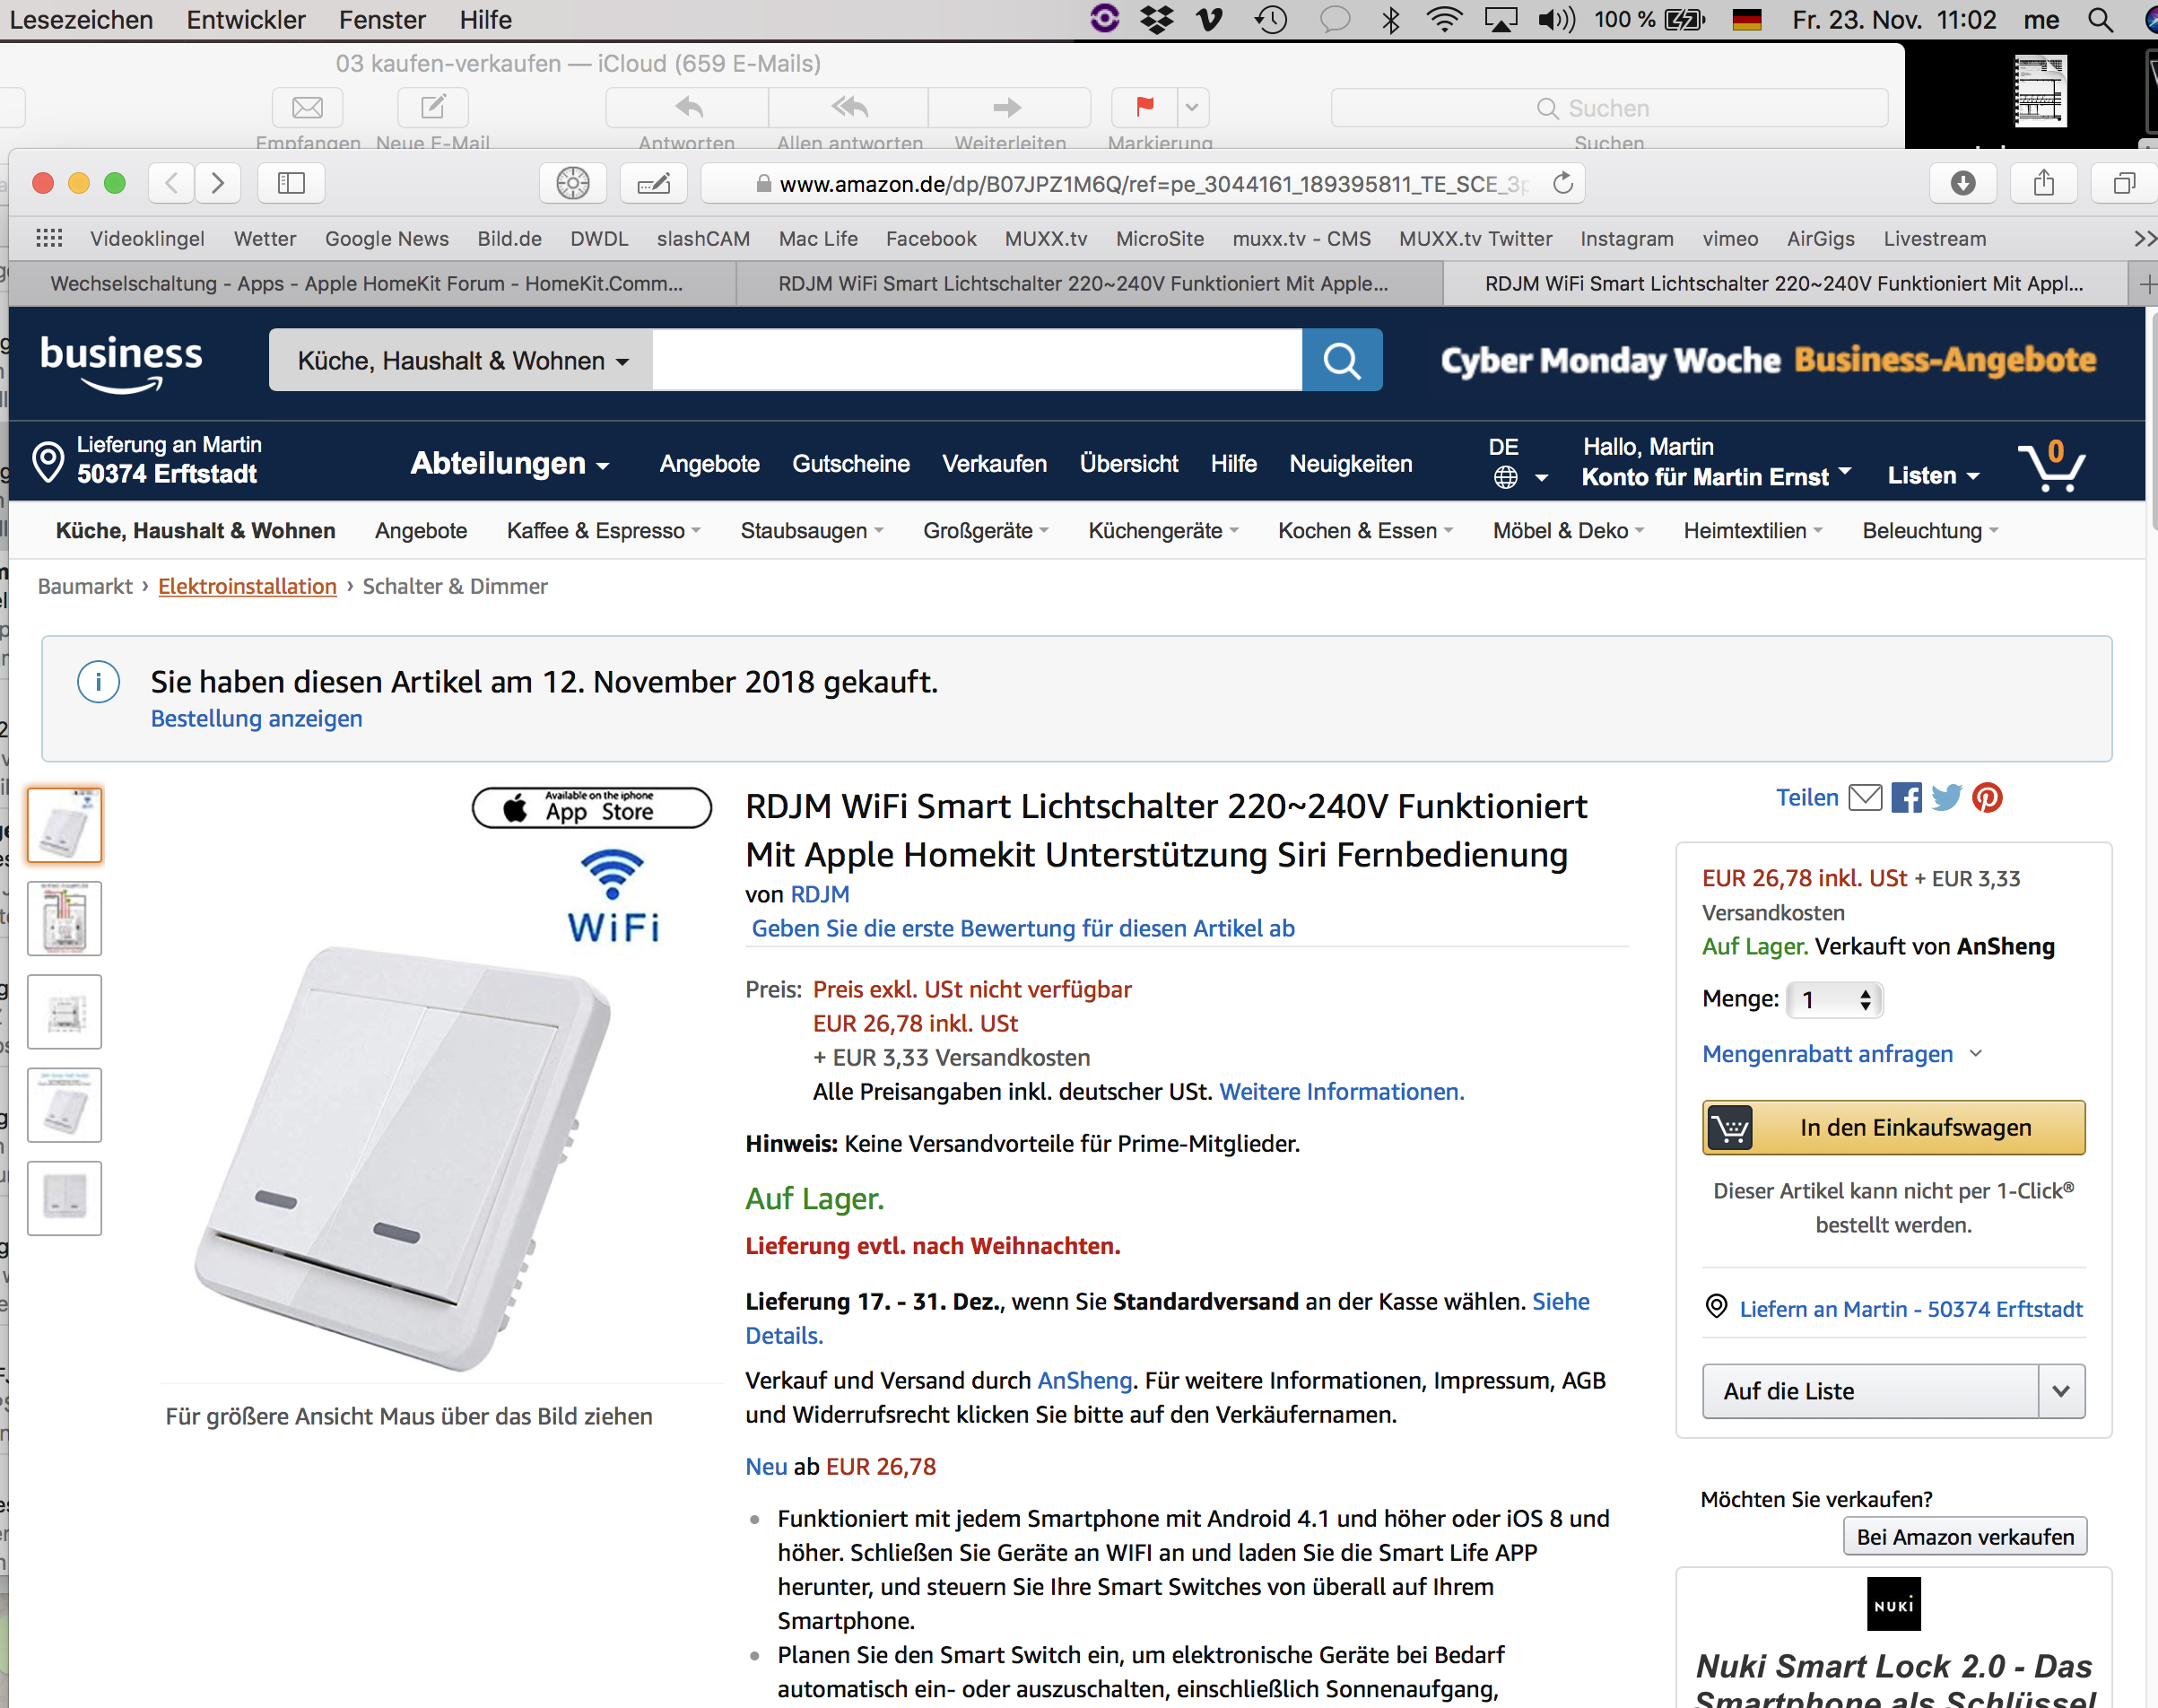Expand the Menge quantity selector
The width and height of the screenshot is (2158, 1708).
point(1834,999)
